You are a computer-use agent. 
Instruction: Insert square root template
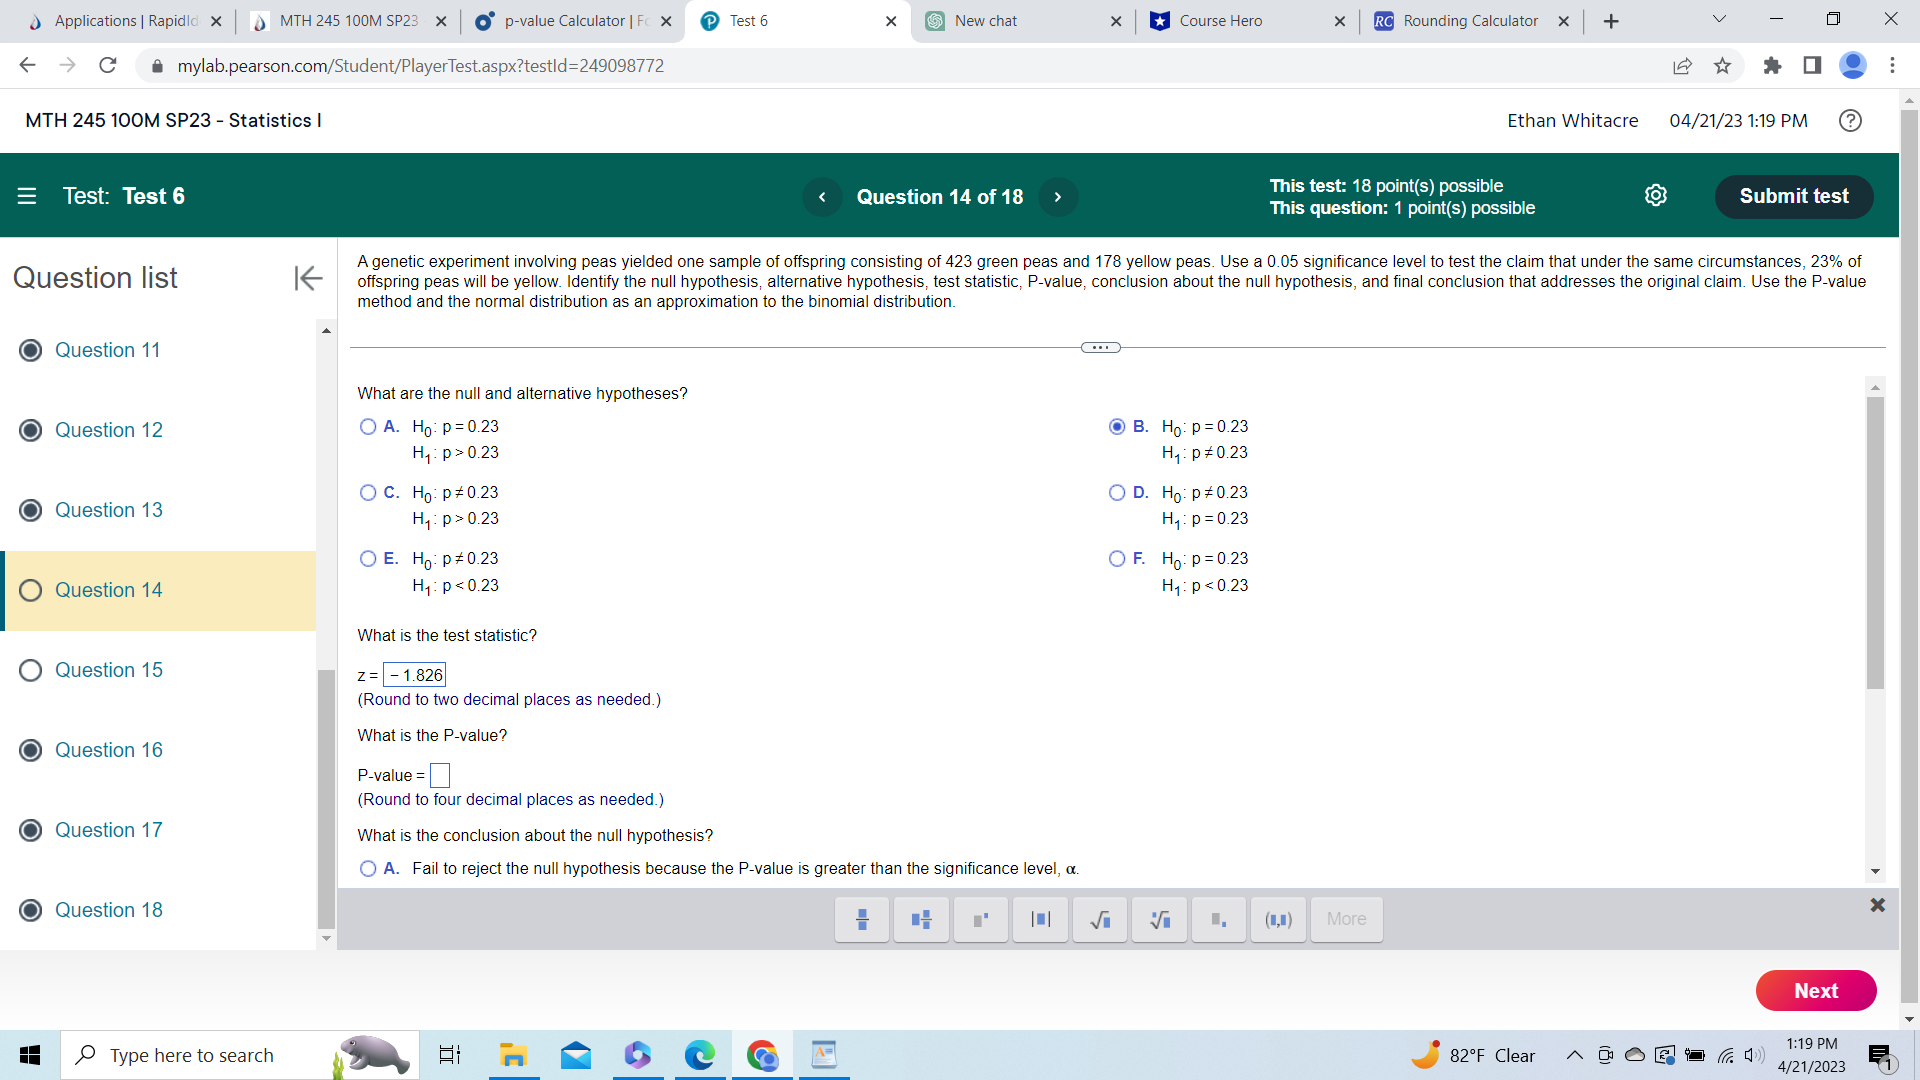tap(1100, 919)
